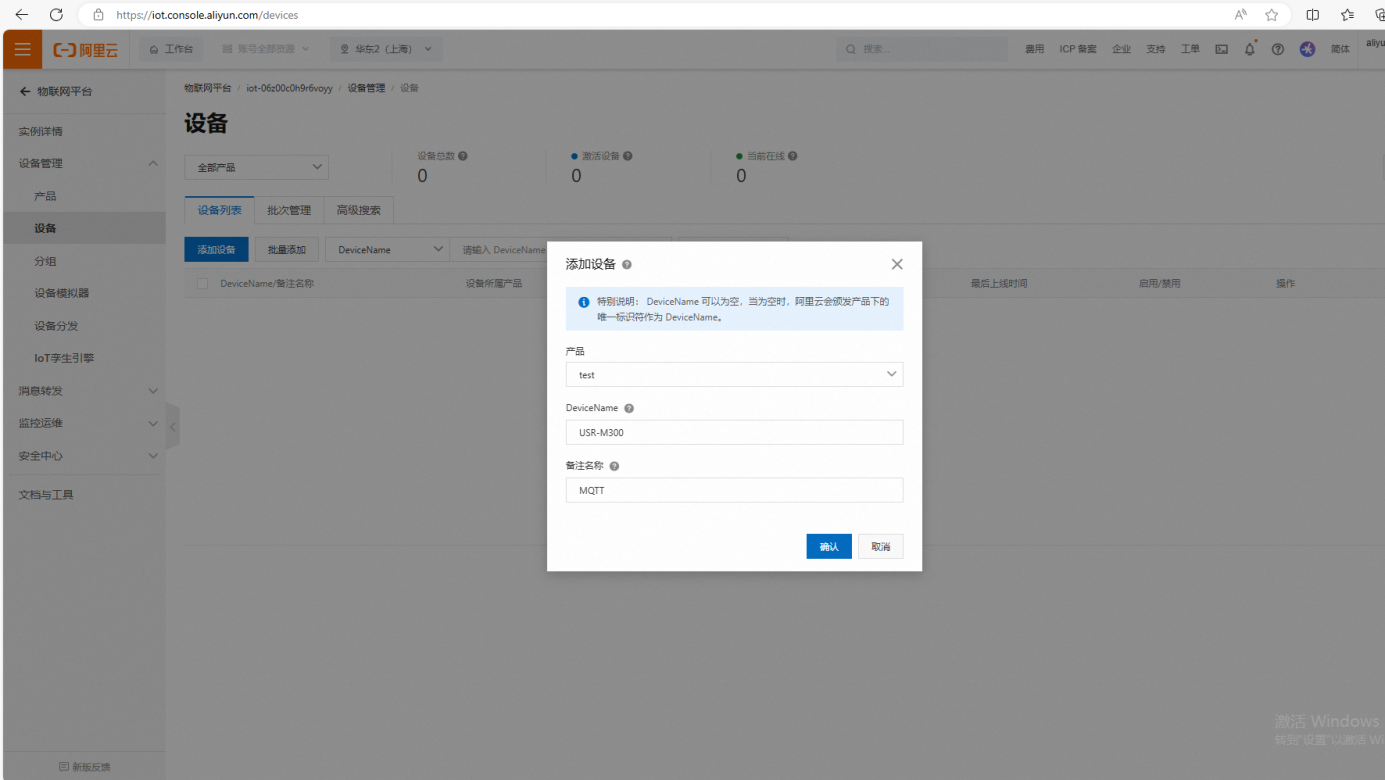Close the 添加设备 dialog with X
1385x780 pixels.
[896, 264]
